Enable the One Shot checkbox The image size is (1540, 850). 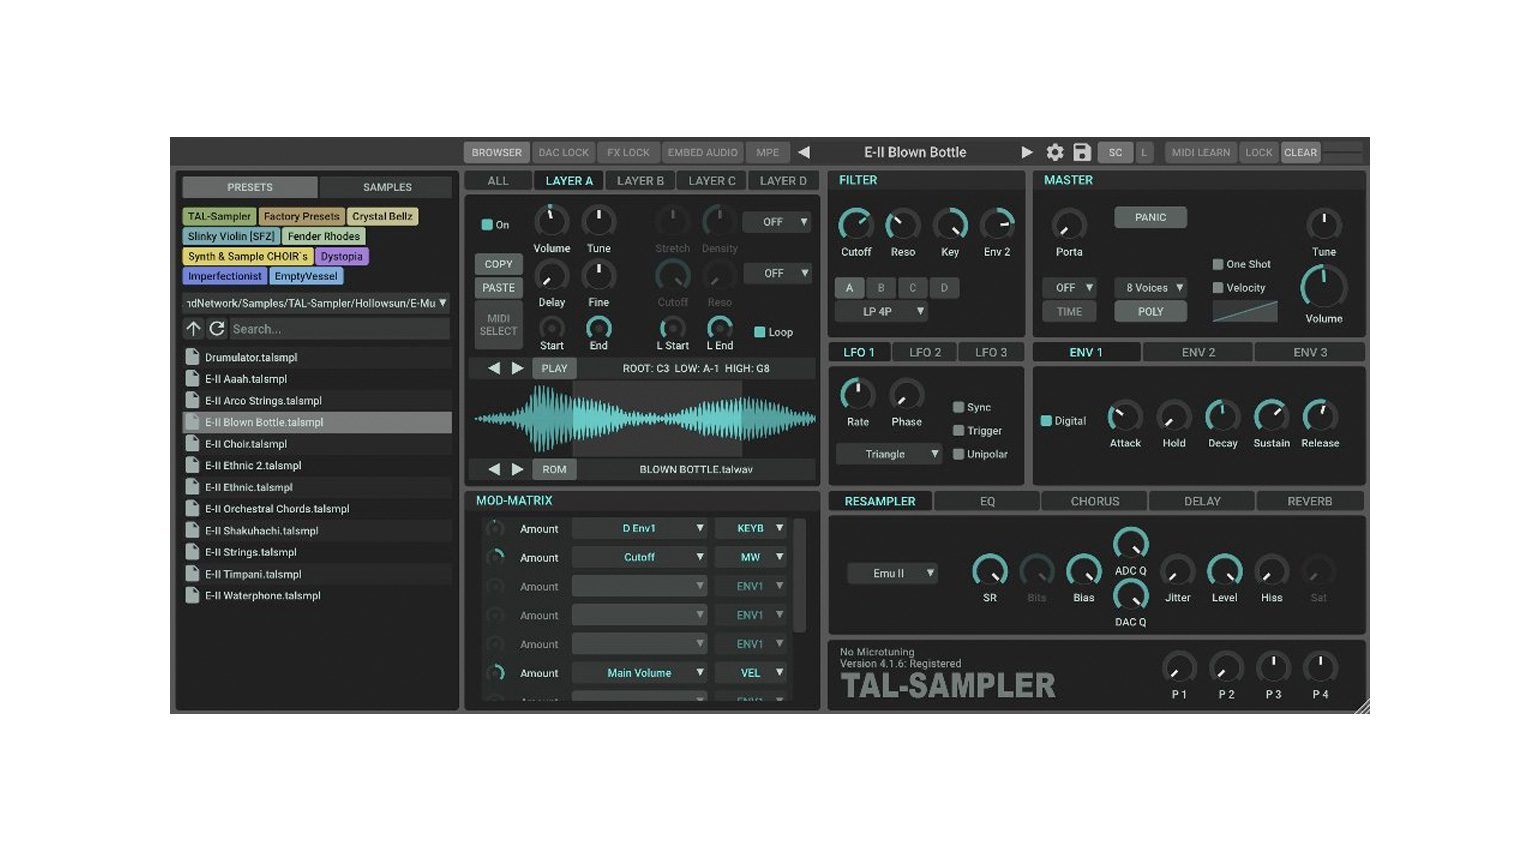pyautogui.click(x=1218, y=264)
